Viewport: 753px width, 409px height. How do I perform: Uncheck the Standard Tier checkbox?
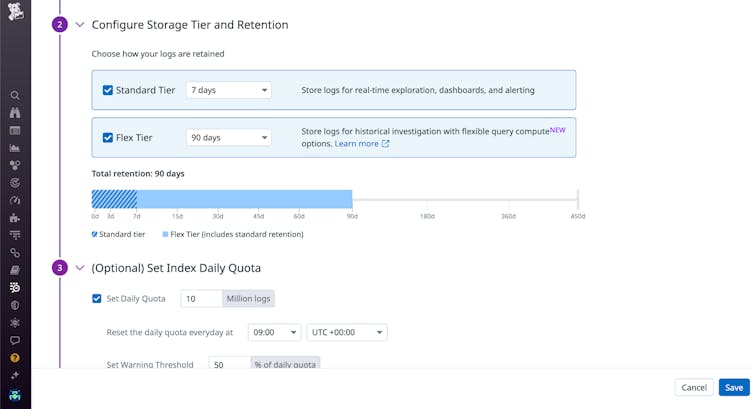click(x=108, y=90)
